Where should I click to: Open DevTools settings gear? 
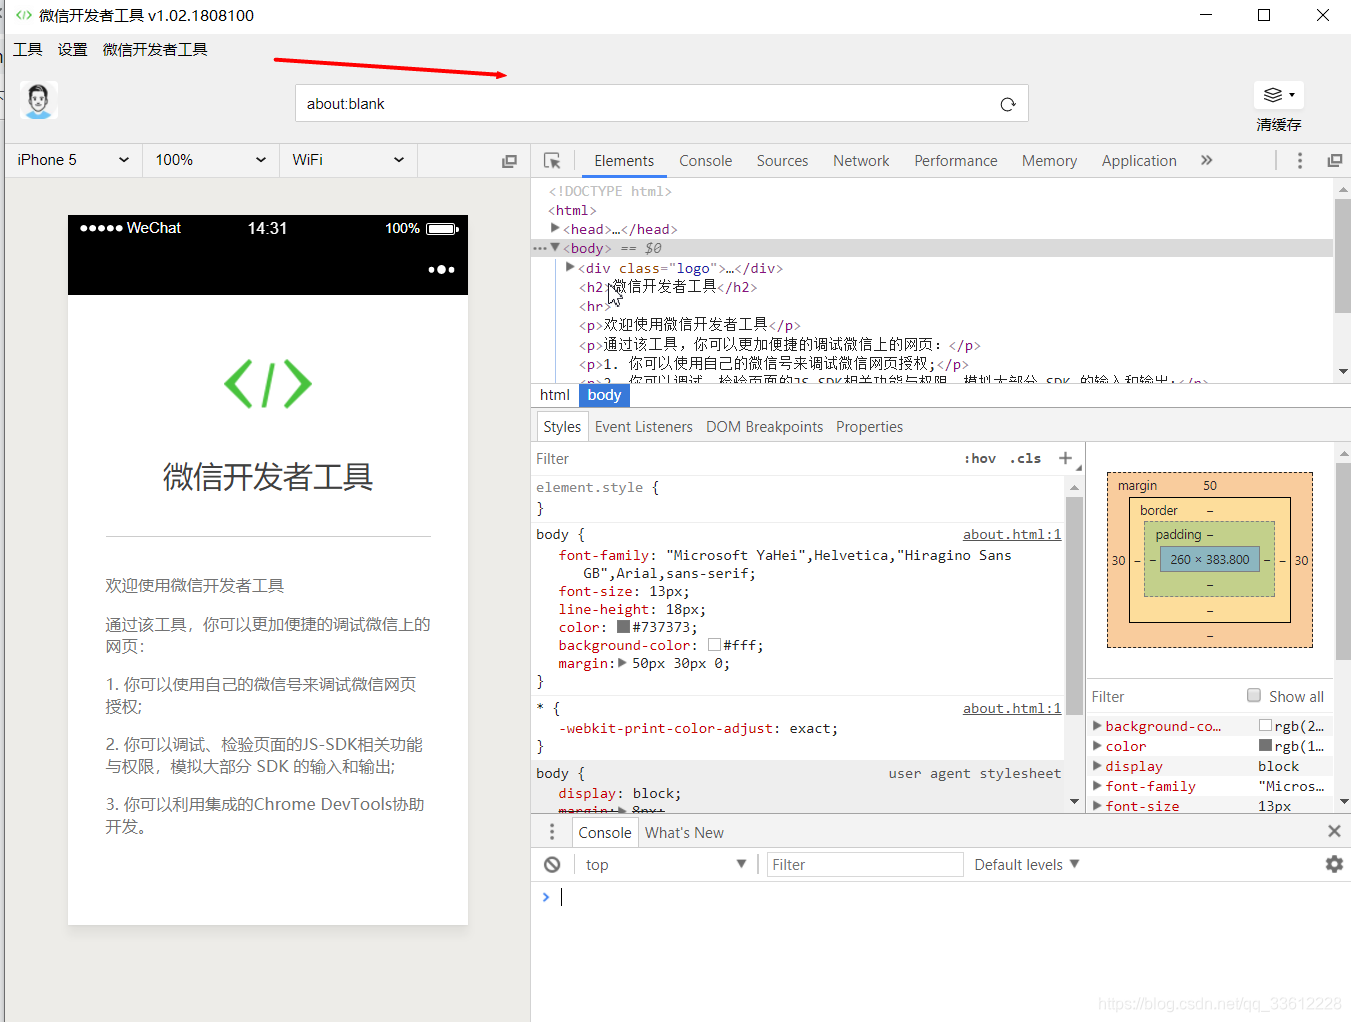tap(1334, 864)
